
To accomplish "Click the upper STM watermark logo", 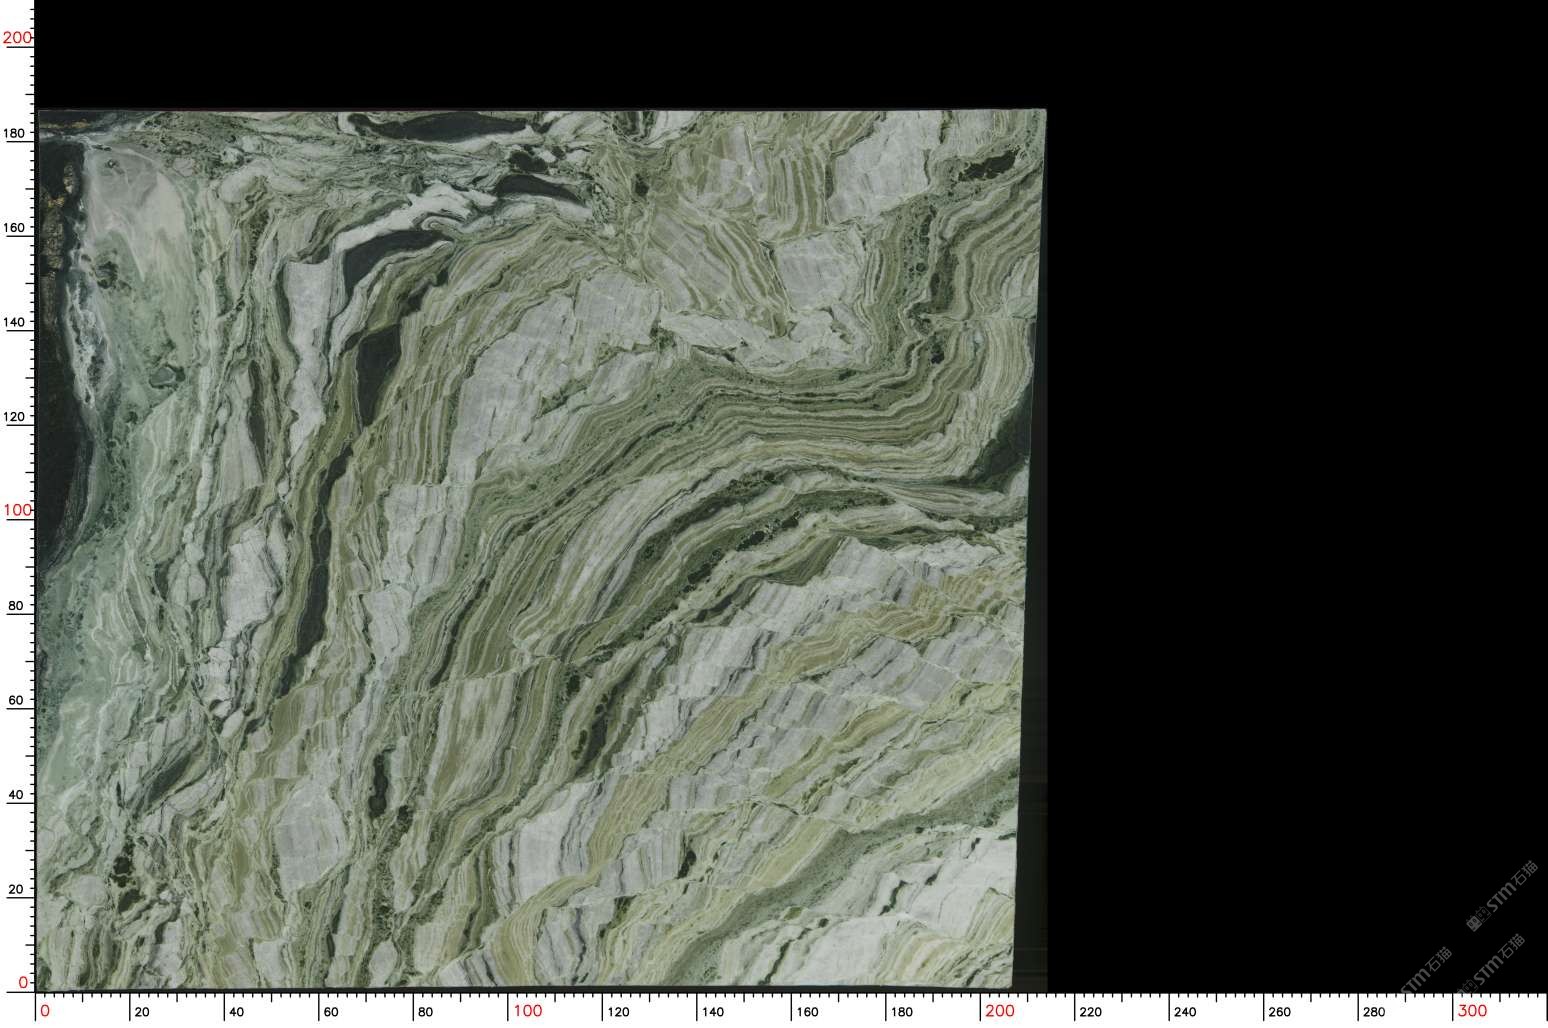I will point(1501,897).
